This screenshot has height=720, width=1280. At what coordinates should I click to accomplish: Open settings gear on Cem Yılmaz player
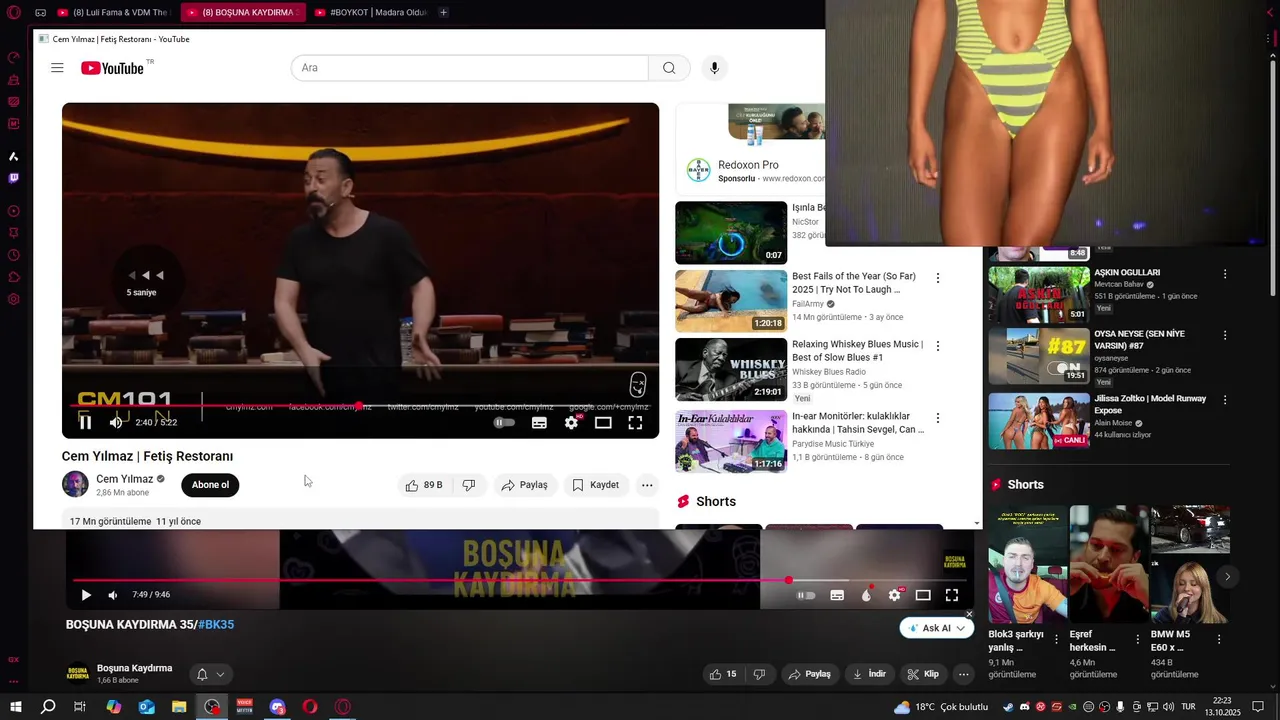click(x=571, y=423)
